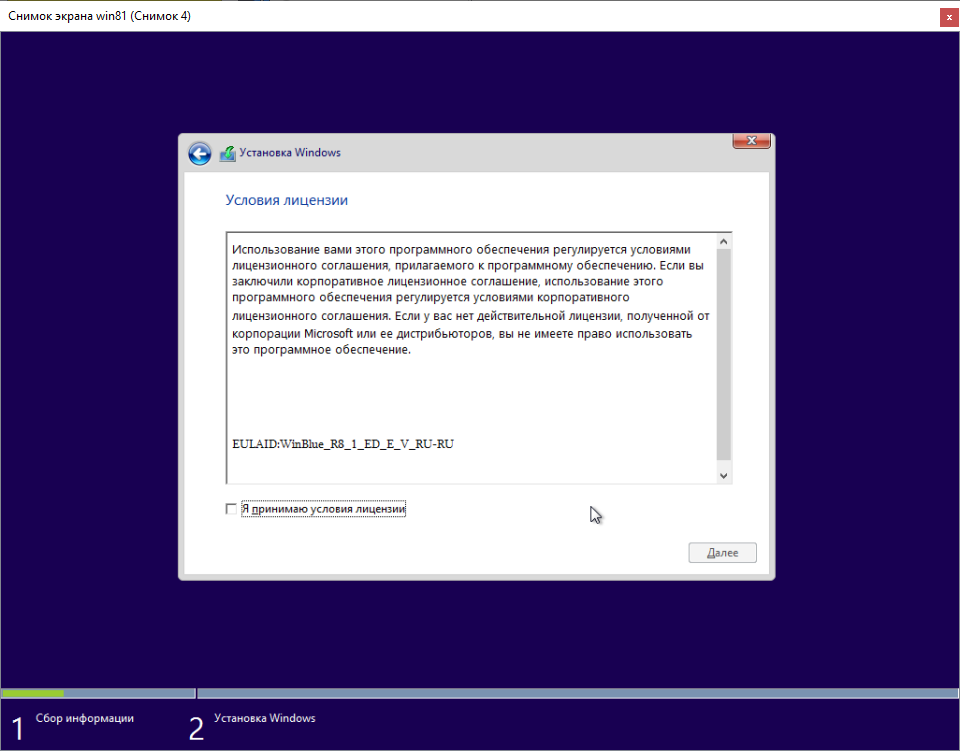Click the "Я принимаю условия лицензии" label

(323, 509)
